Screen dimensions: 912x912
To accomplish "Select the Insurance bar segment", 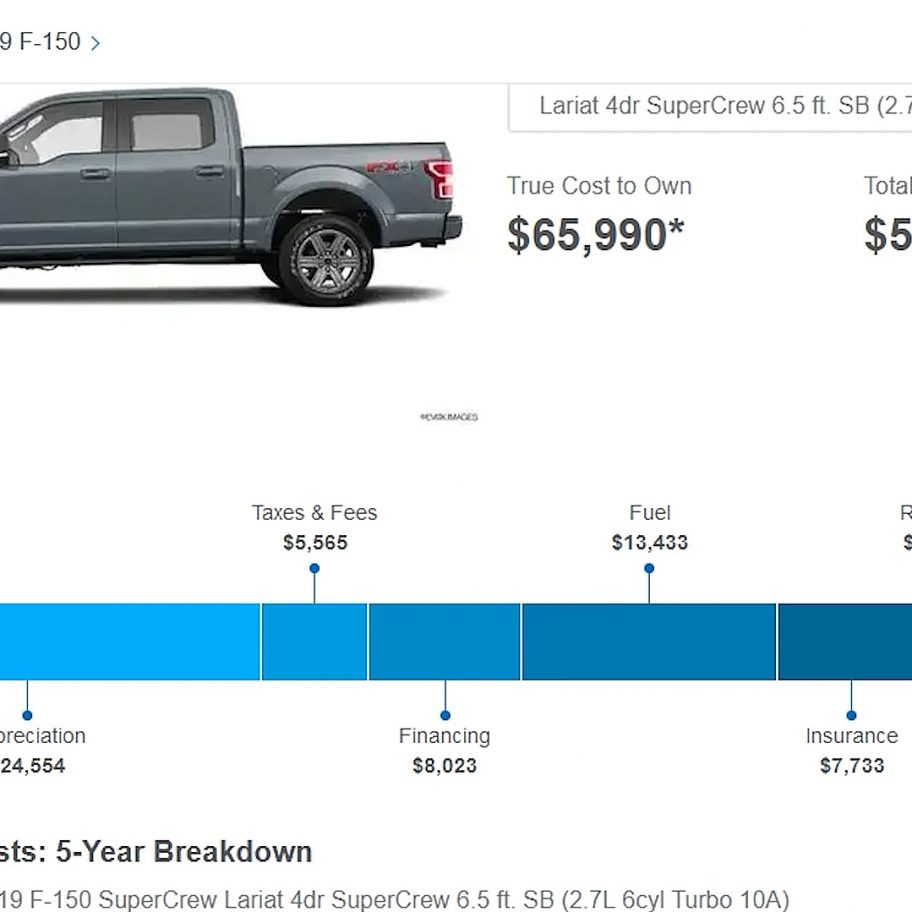I will (x=845, y=642).
